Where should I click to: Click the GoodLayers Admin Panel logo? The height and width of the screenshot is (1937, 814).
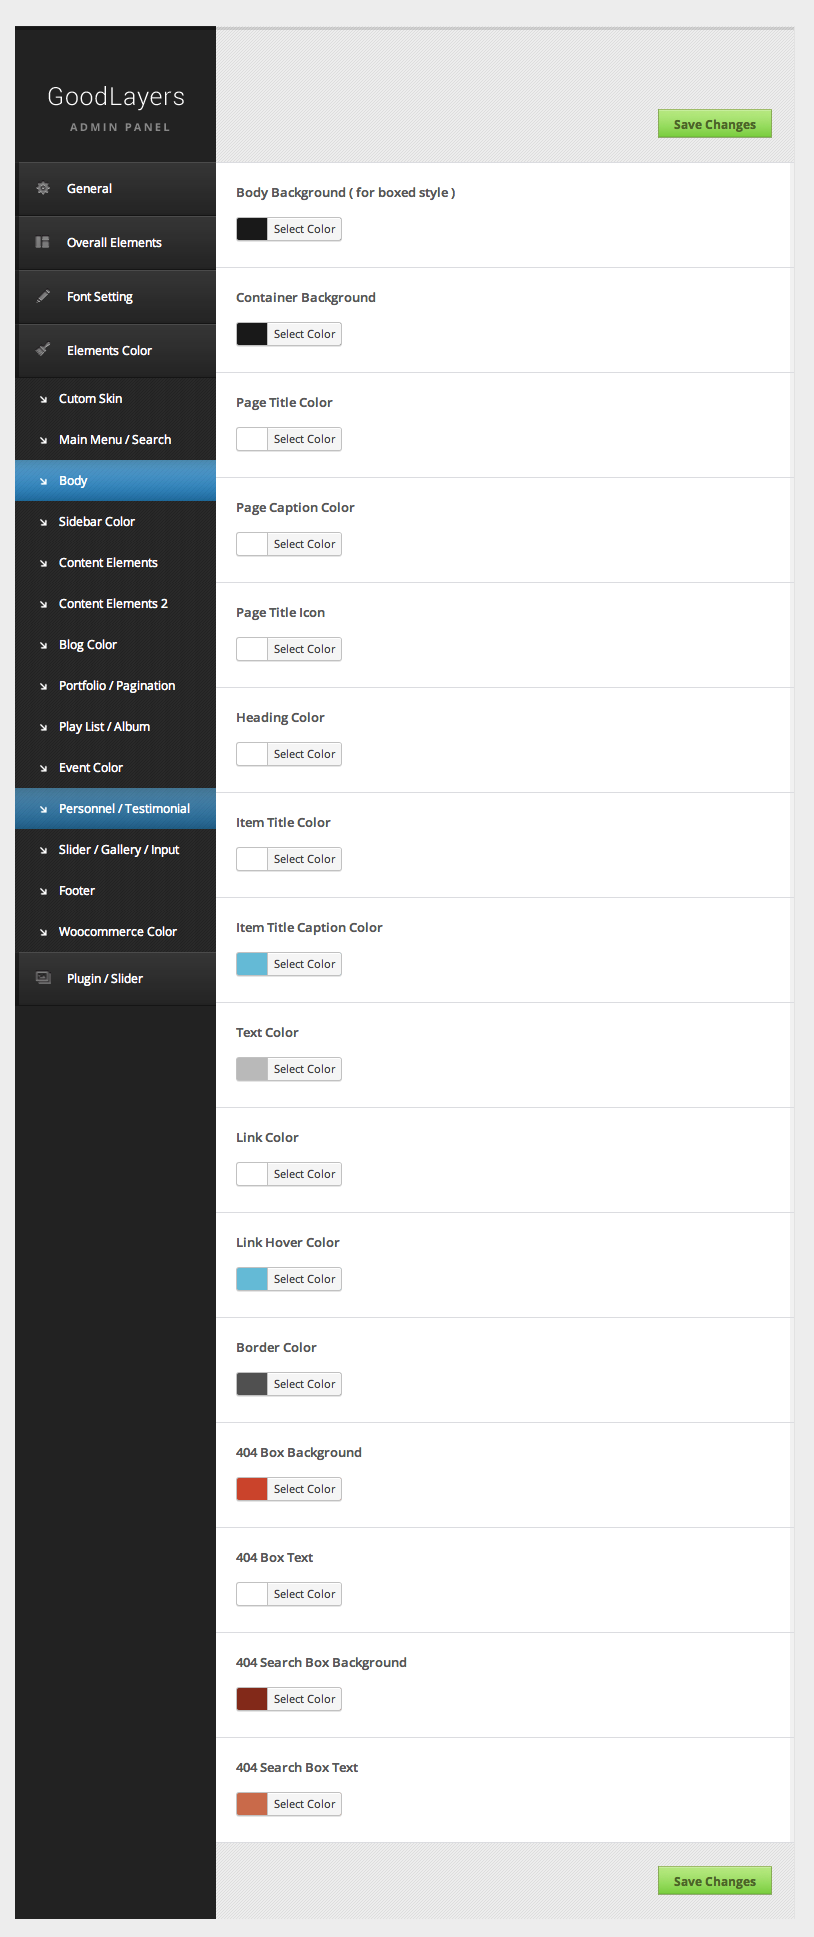click(116, 107)
